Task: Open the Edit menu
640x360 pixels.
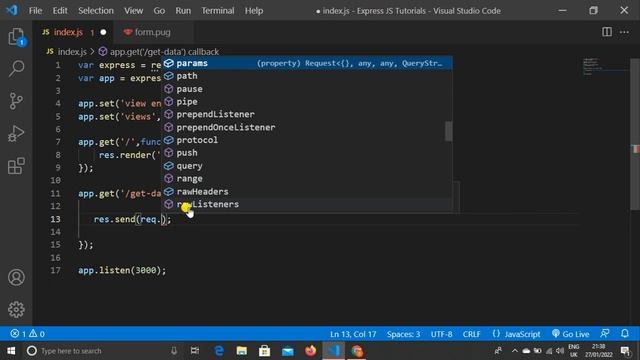Action: click(x=60, y=11)
